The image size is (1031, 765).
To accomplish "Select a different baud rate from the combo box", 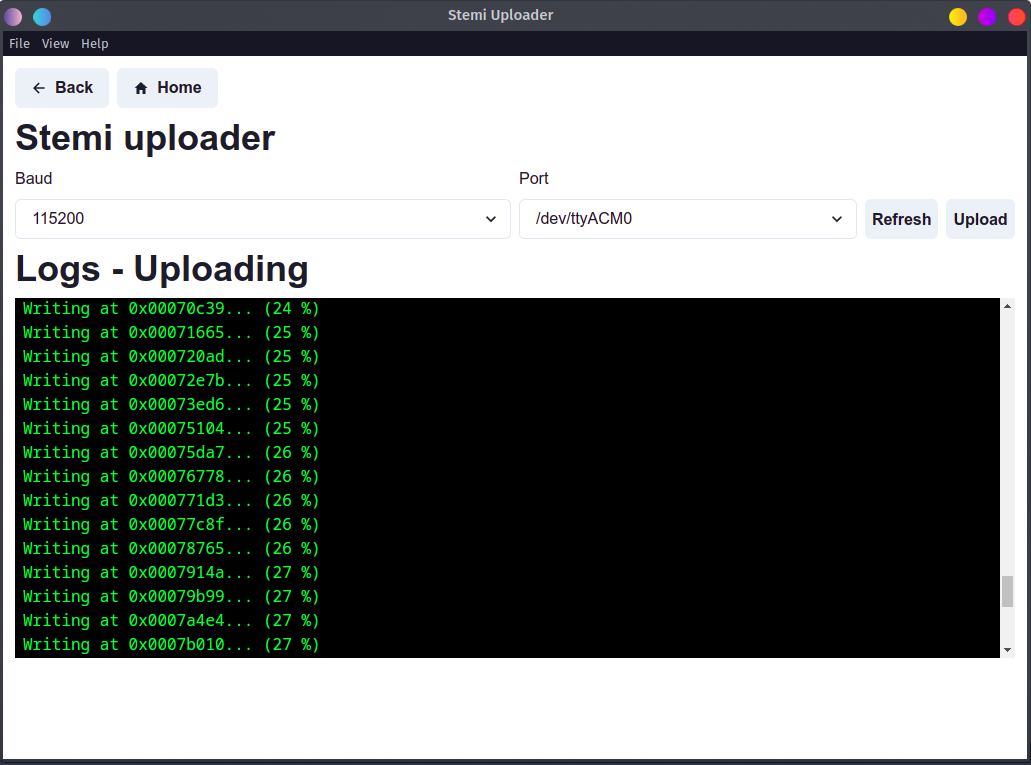I will coord(262,219).
